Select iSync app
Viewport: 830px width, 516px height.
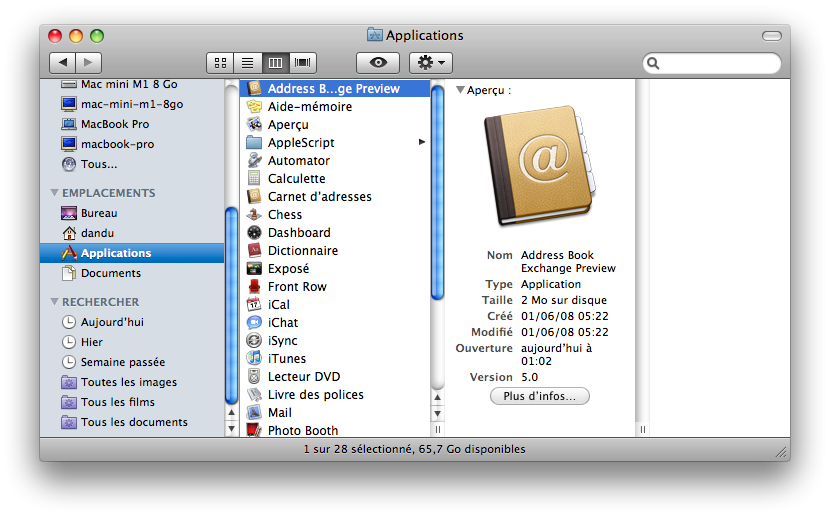(x=335, y=340)
